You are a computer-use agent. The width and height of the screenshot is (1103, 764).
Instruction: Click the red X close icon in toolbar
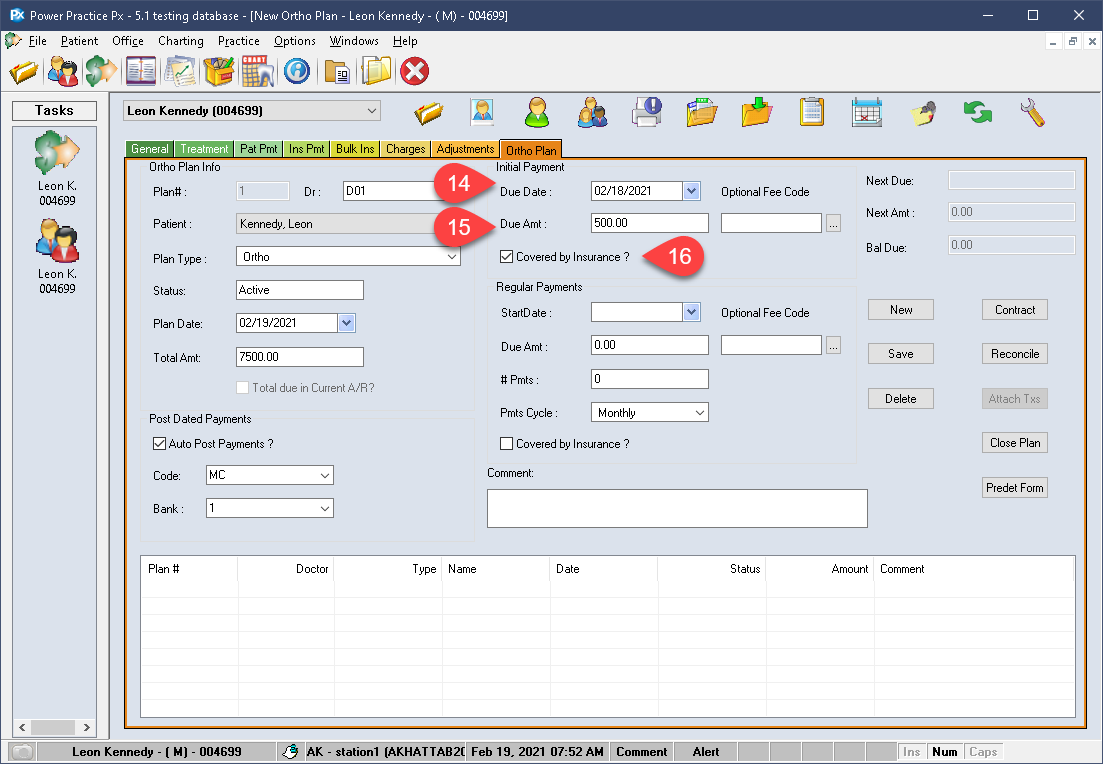coord(414,72)
